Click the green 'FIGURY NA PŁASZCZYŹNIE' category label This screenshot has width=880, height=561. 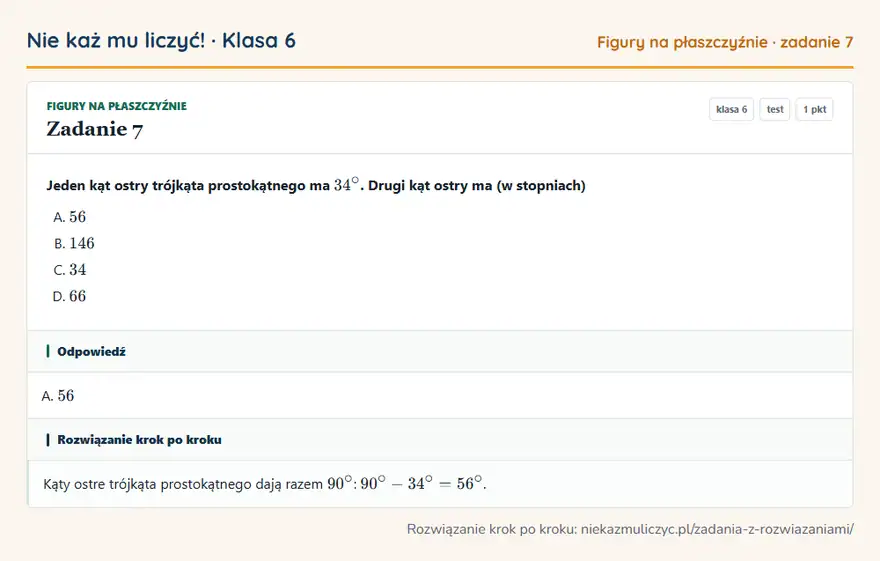click(x=117, y=106)
